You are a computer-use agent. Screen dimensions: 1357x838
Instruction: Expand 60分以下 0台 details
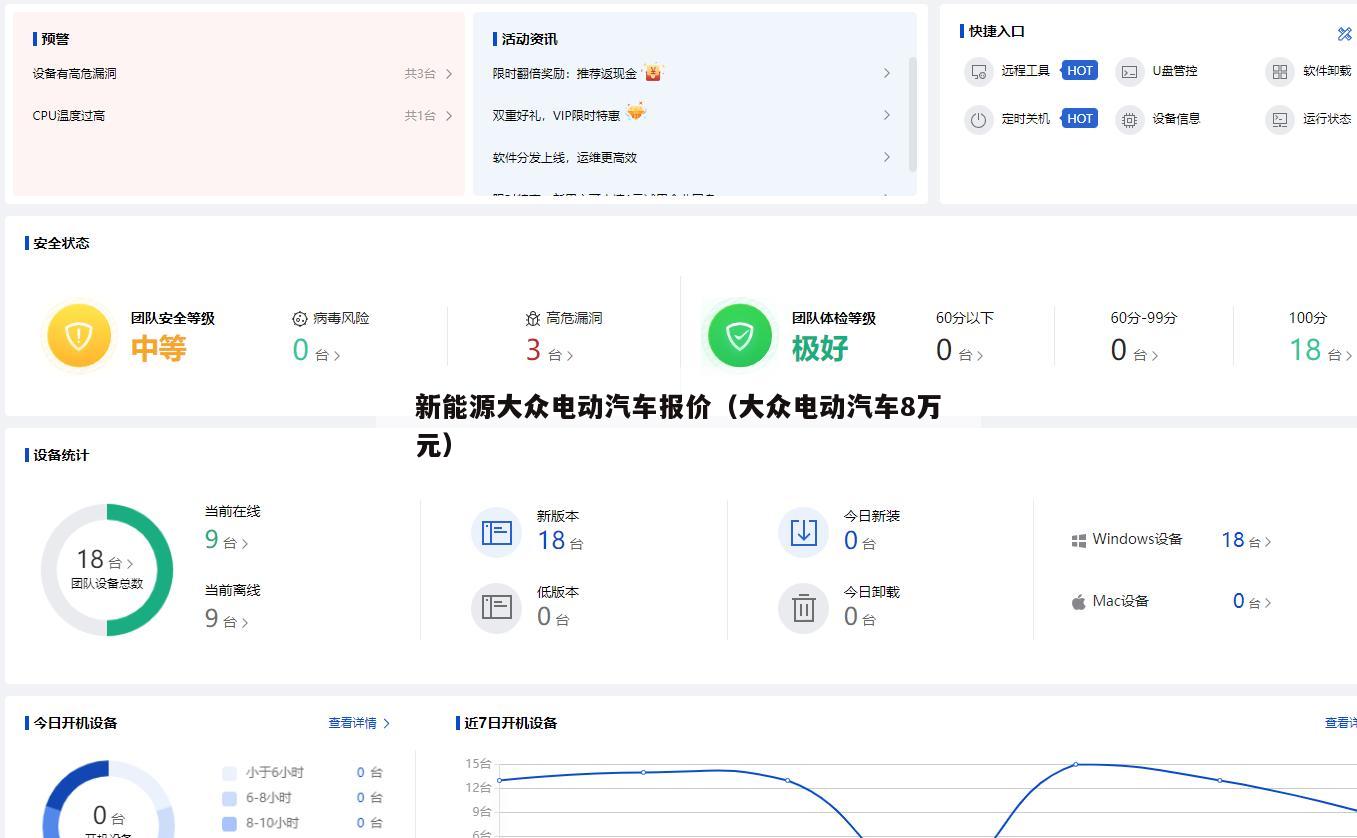959,350
